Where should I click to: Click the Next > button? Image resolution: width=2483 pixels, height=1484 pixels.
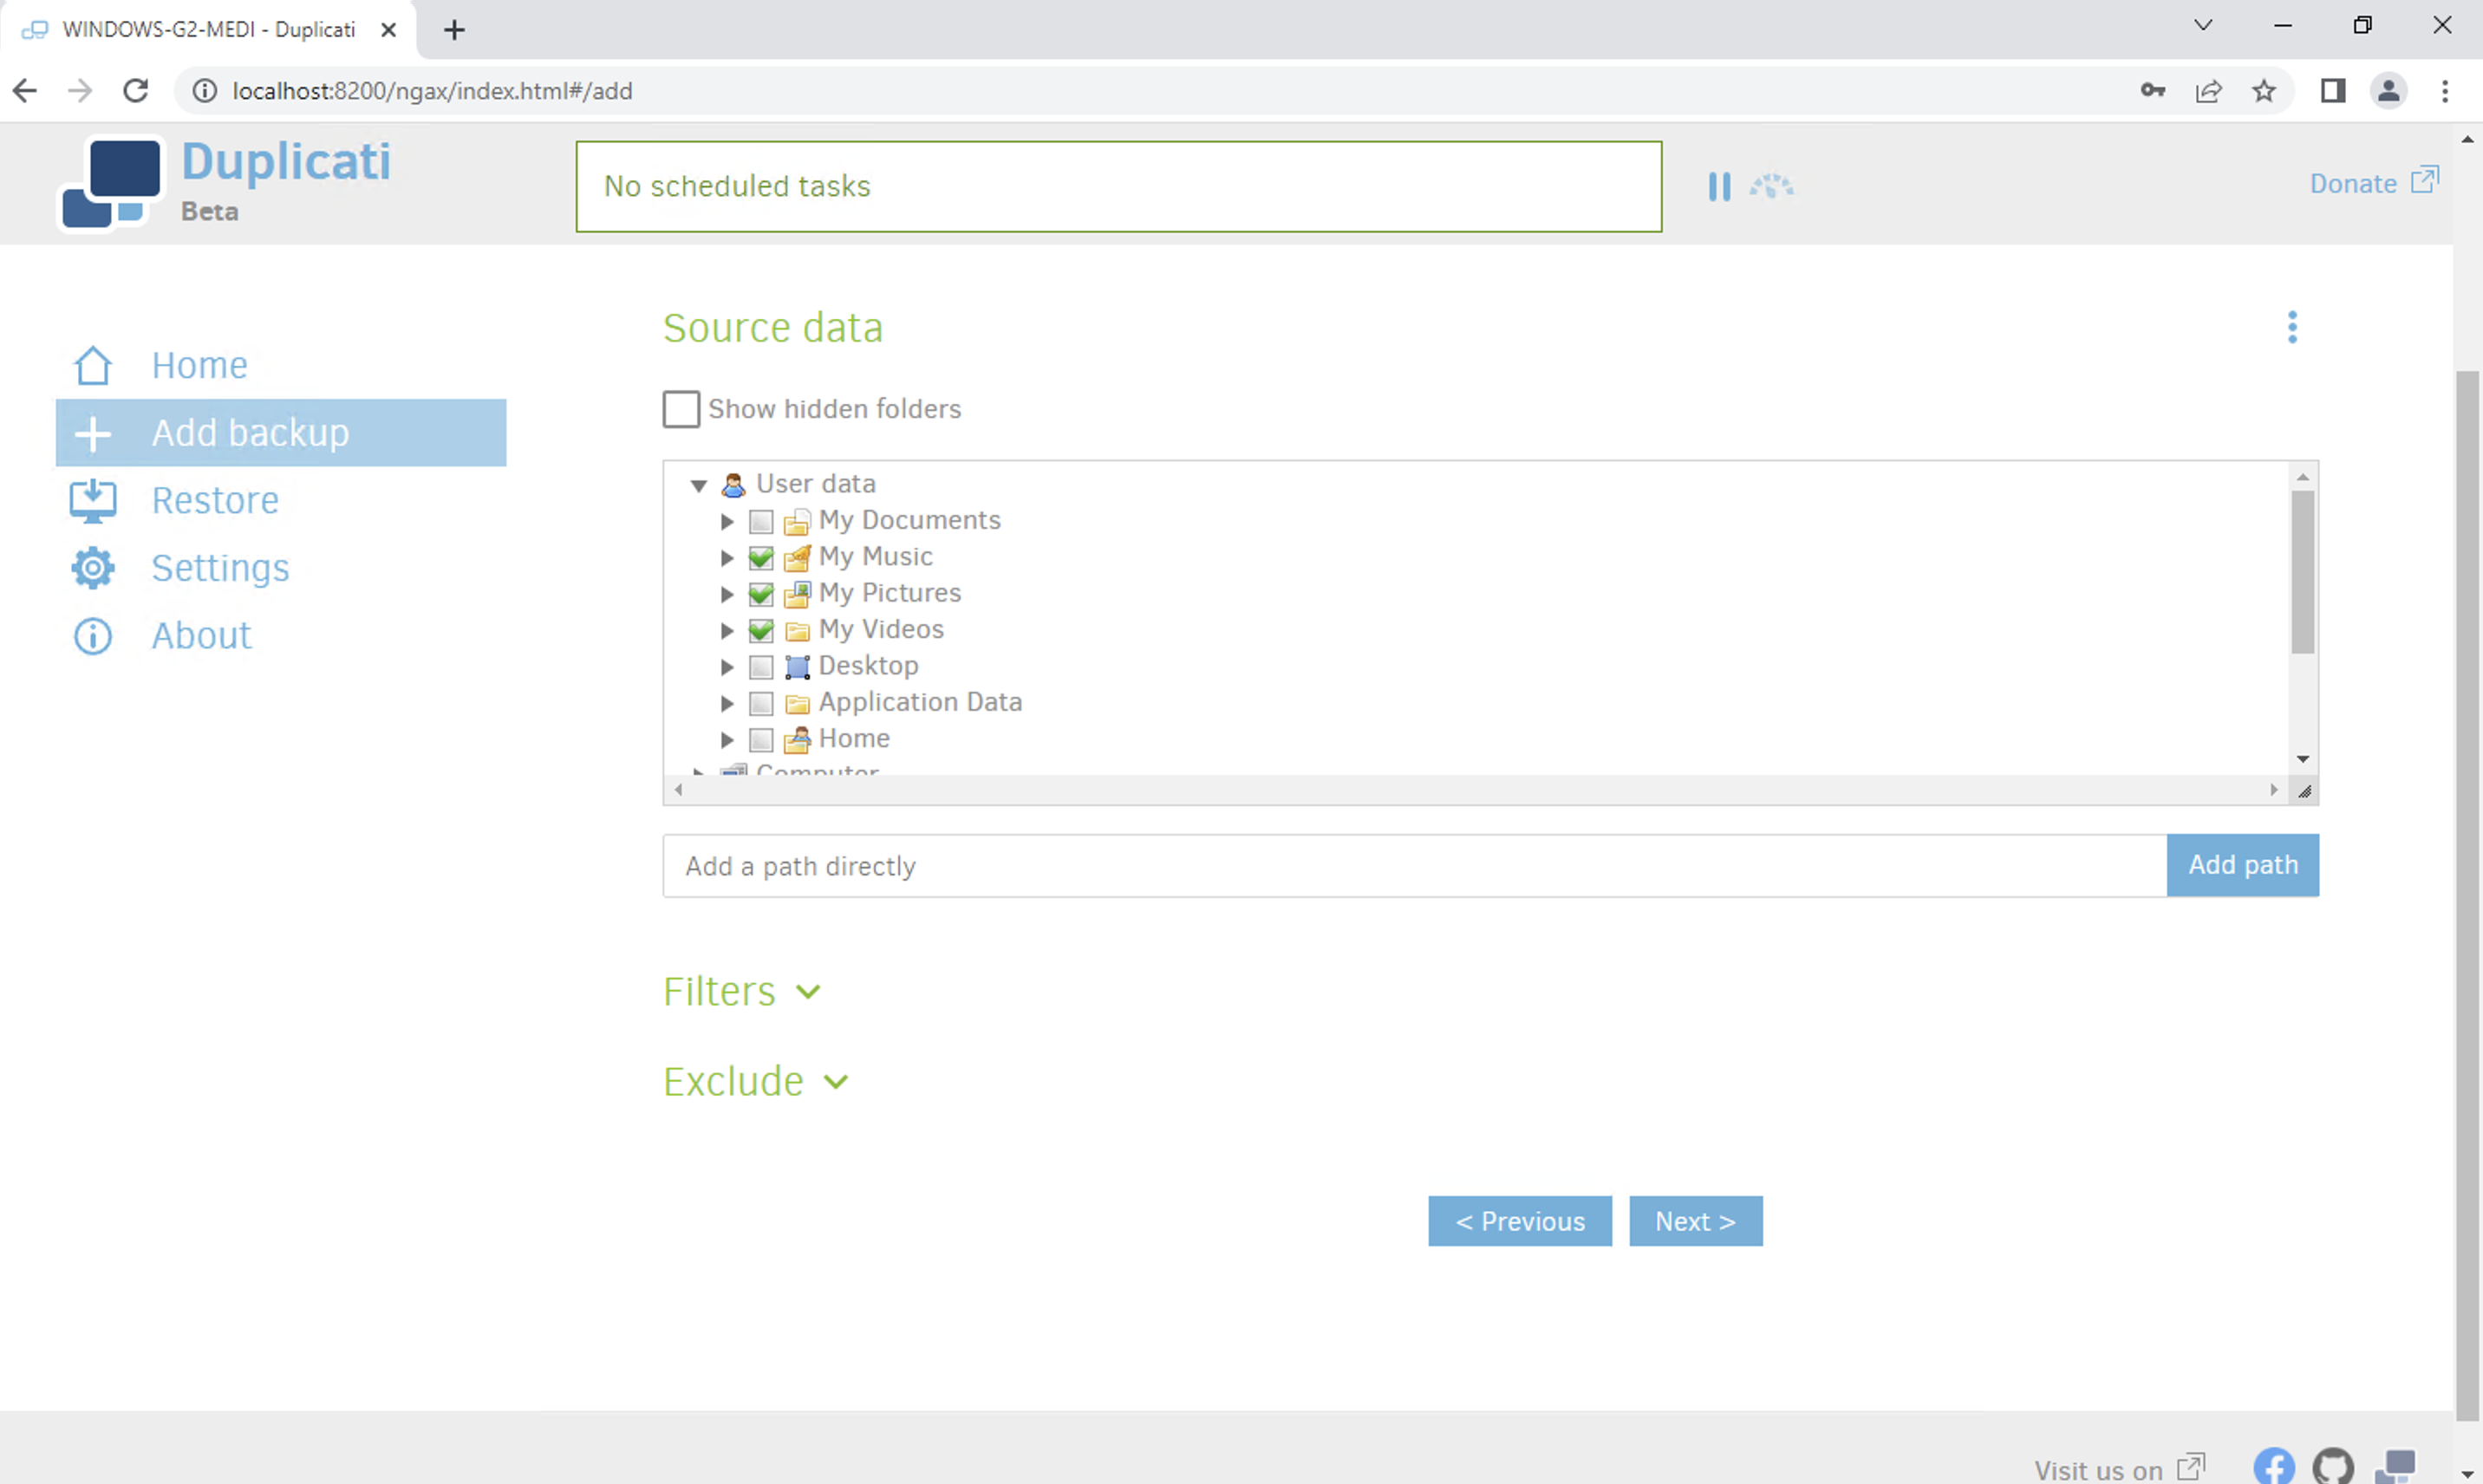[x=1695, y=1221]
